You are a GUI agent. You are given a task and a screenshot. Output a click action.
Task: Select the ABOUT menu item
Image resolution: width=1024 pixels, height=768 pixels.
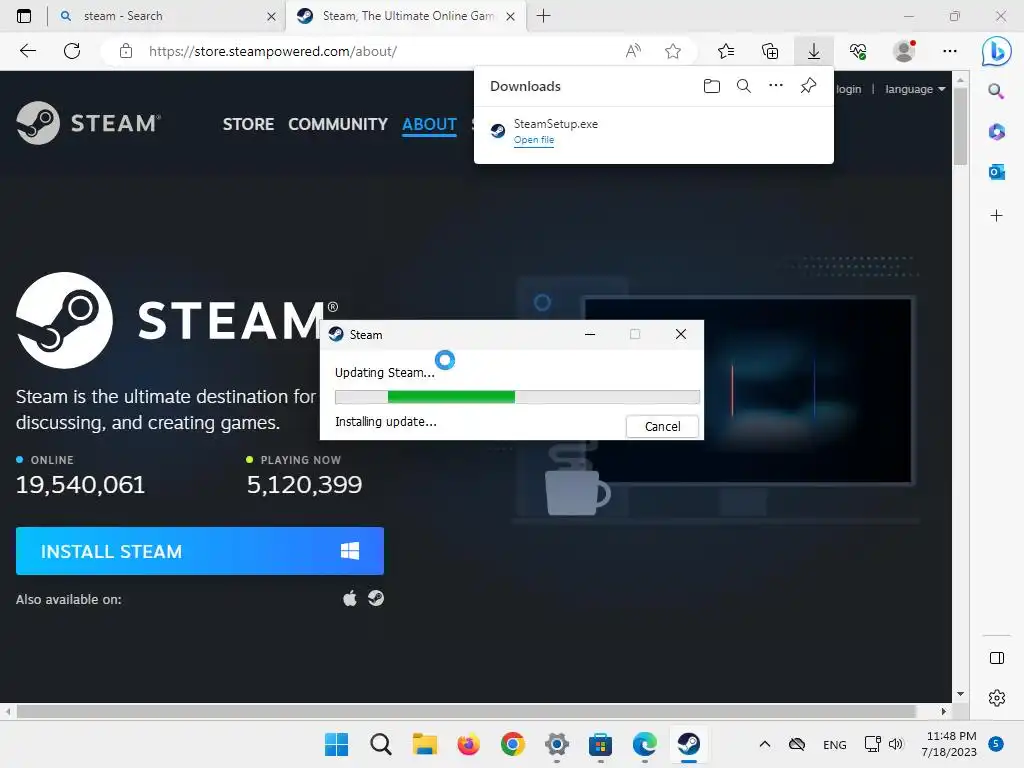click(x=429, y=124)
